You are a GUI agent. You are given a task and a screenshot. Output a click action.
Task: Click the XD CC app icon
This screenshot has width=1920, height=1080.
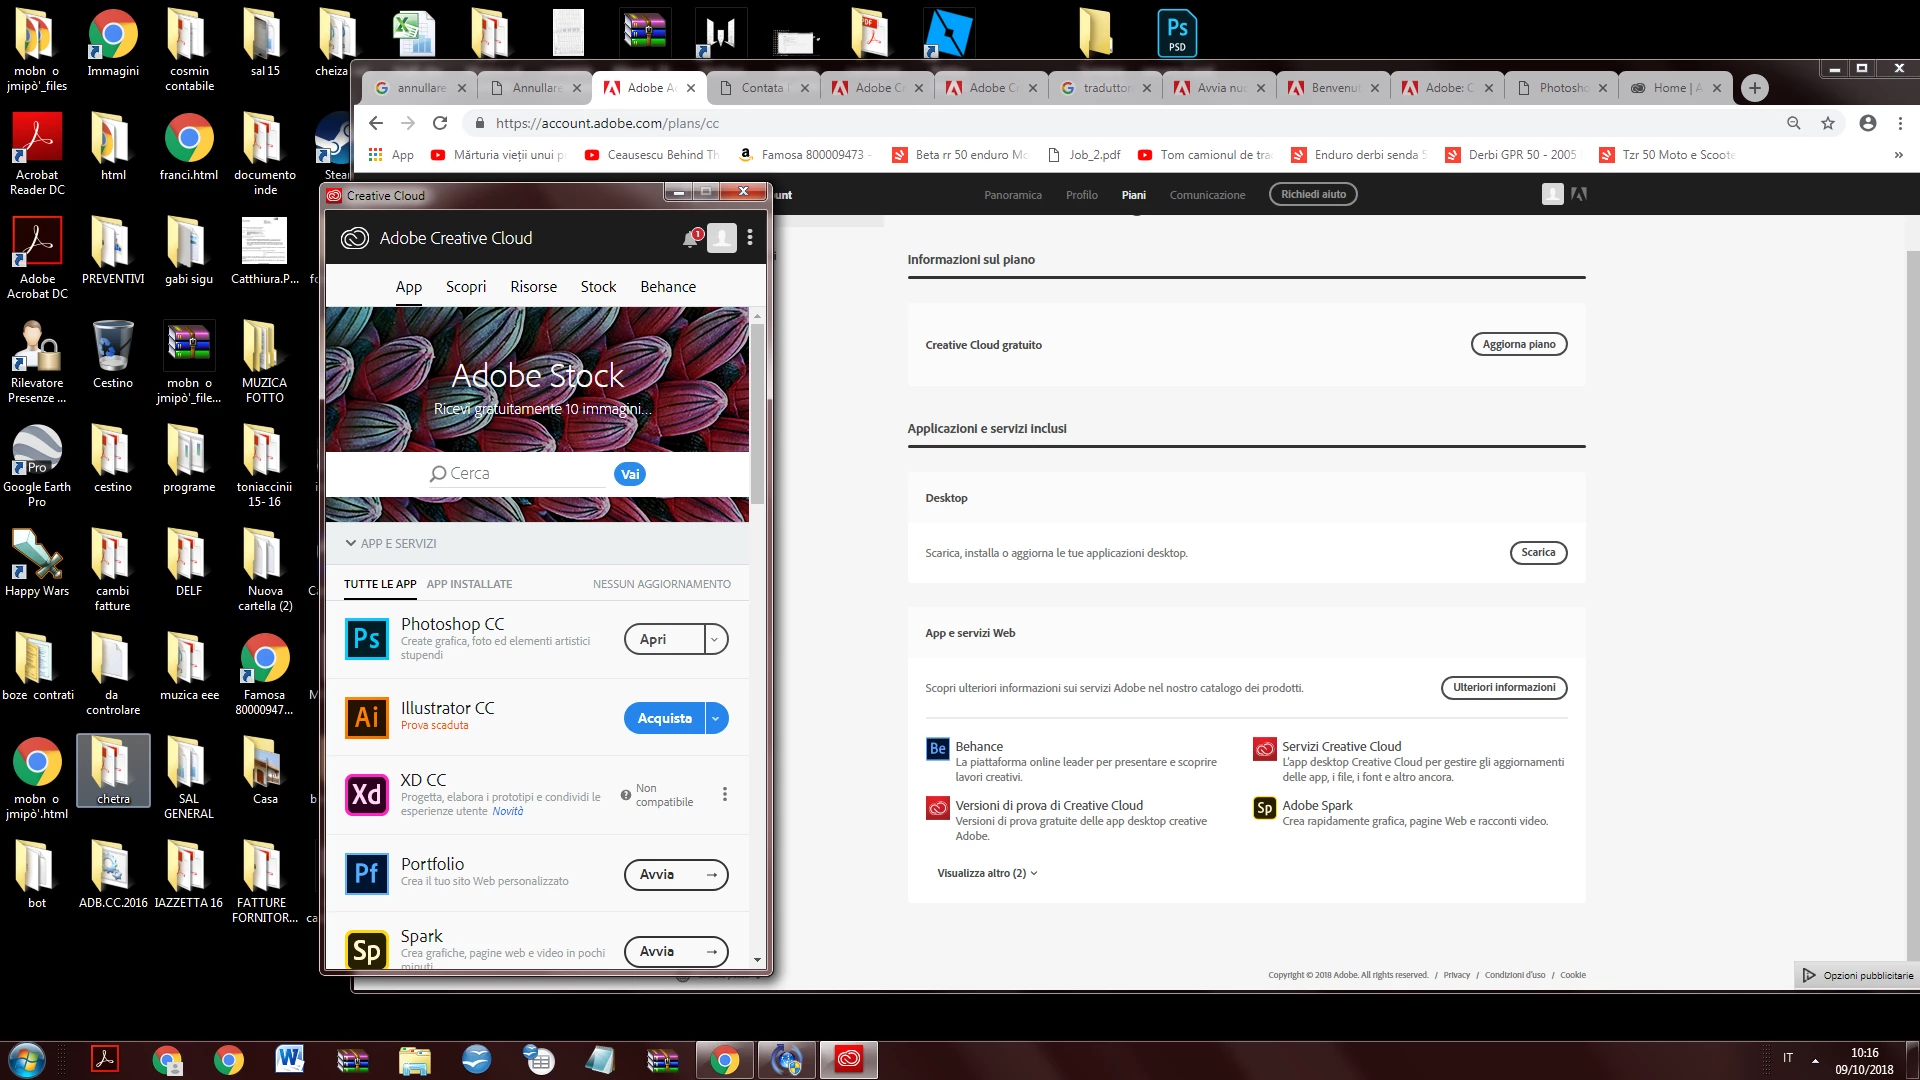point(367,795)
